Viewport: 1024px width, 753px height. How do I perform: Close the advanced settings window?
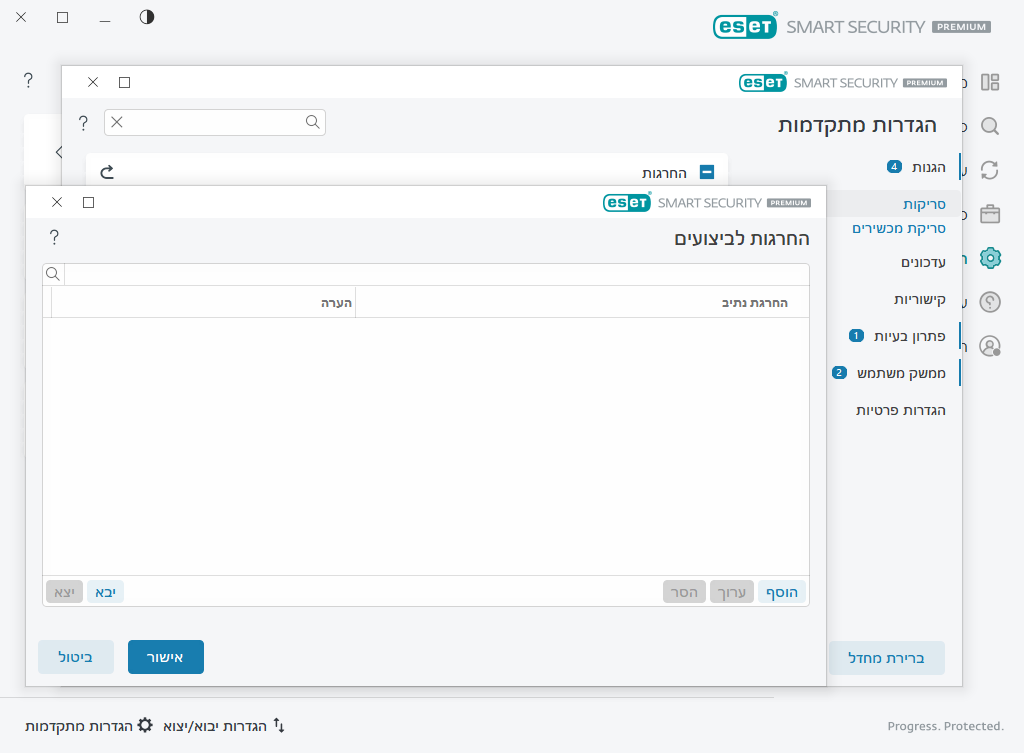pyautogui.click(x=93, y=82)
